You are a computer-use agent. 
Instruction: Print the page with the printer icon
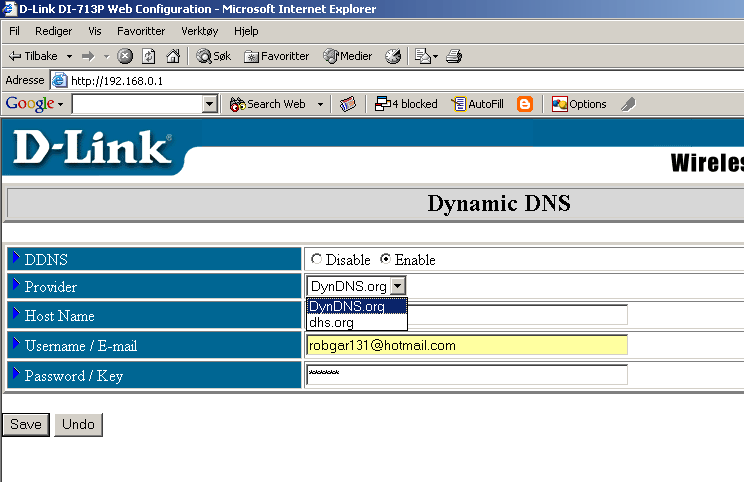point(454,56)
